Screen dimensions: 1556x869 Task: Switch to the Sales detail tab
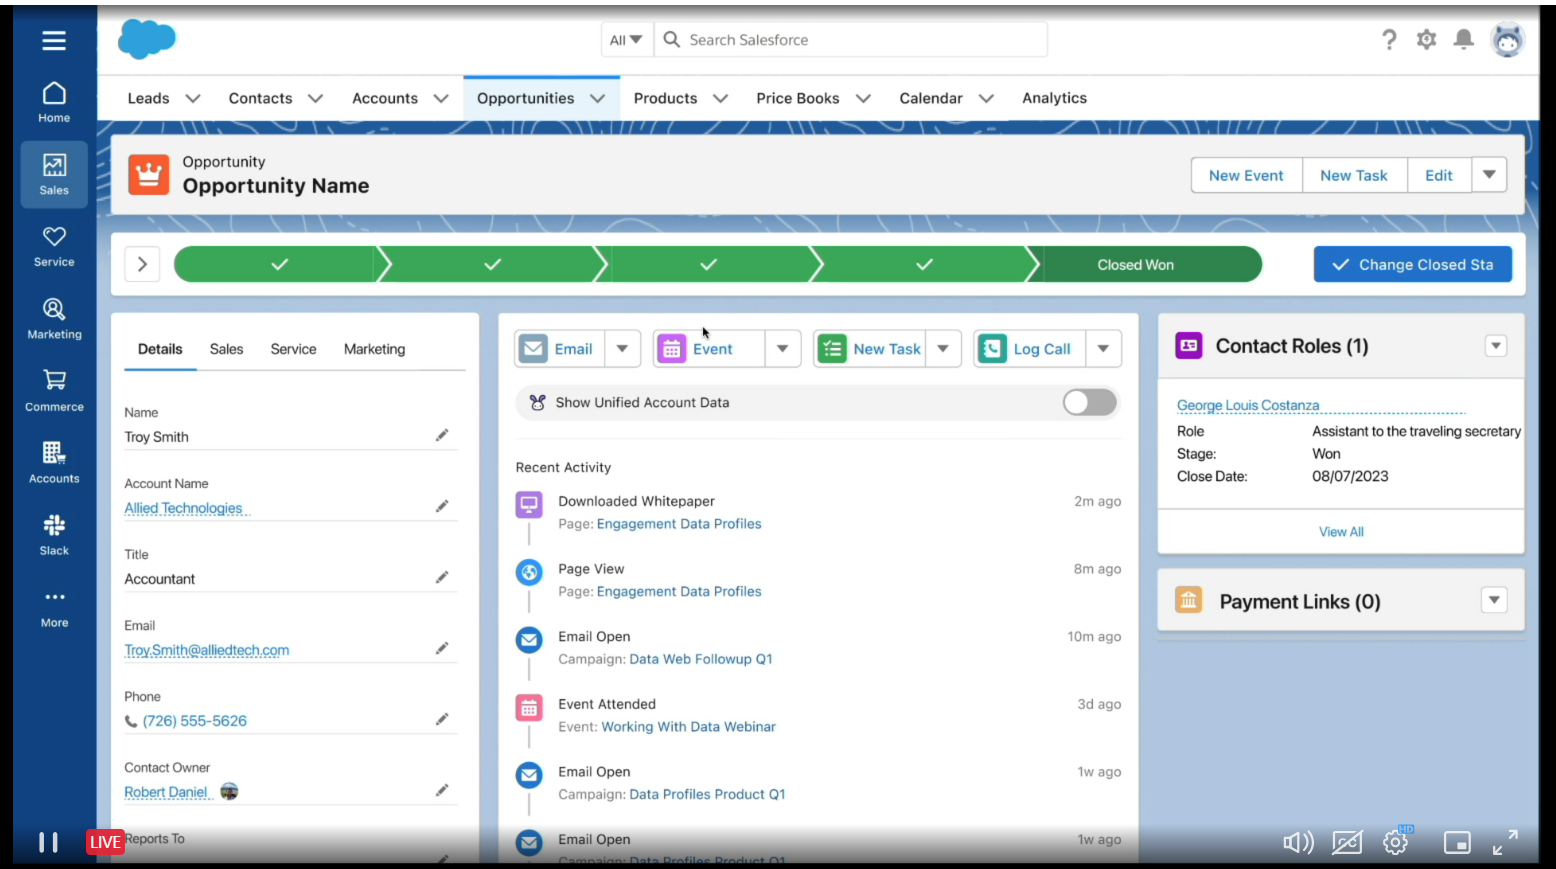[226, 349]
